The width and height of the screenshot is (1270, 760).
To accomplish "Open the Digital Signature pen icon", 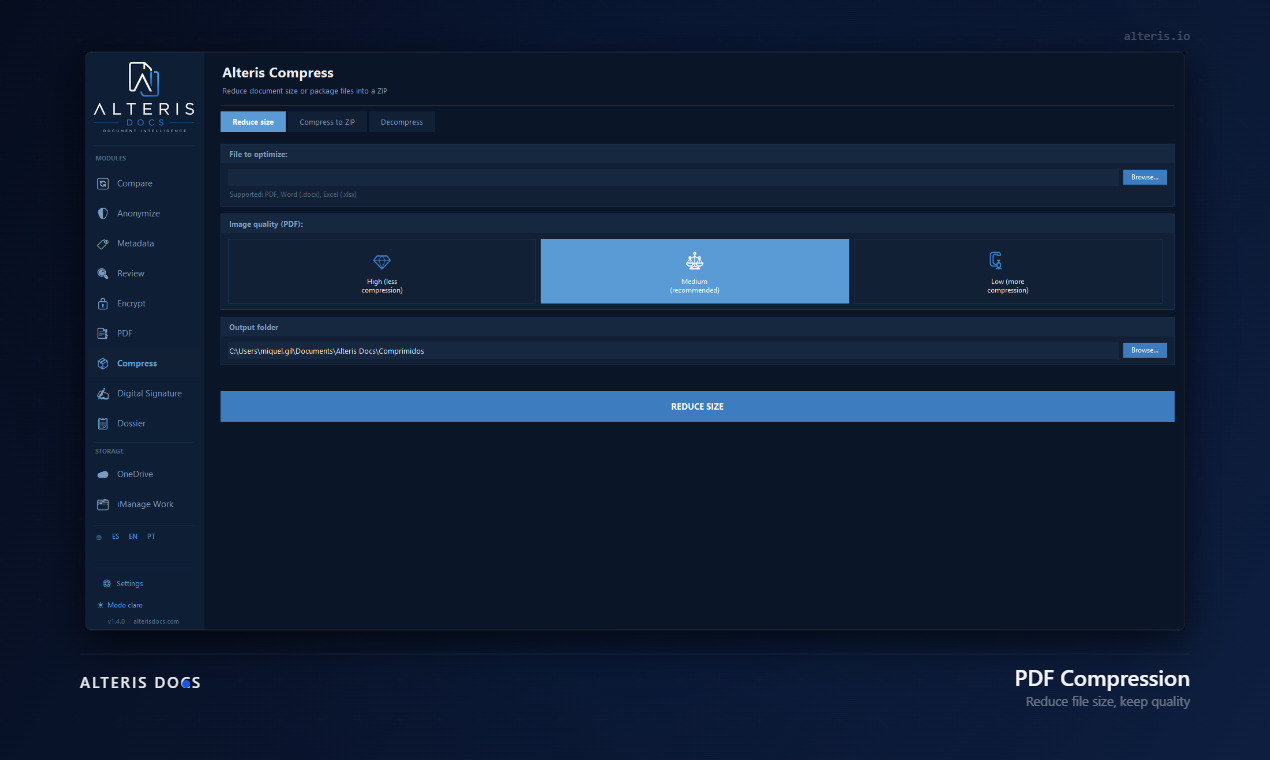I will point(103,394).
